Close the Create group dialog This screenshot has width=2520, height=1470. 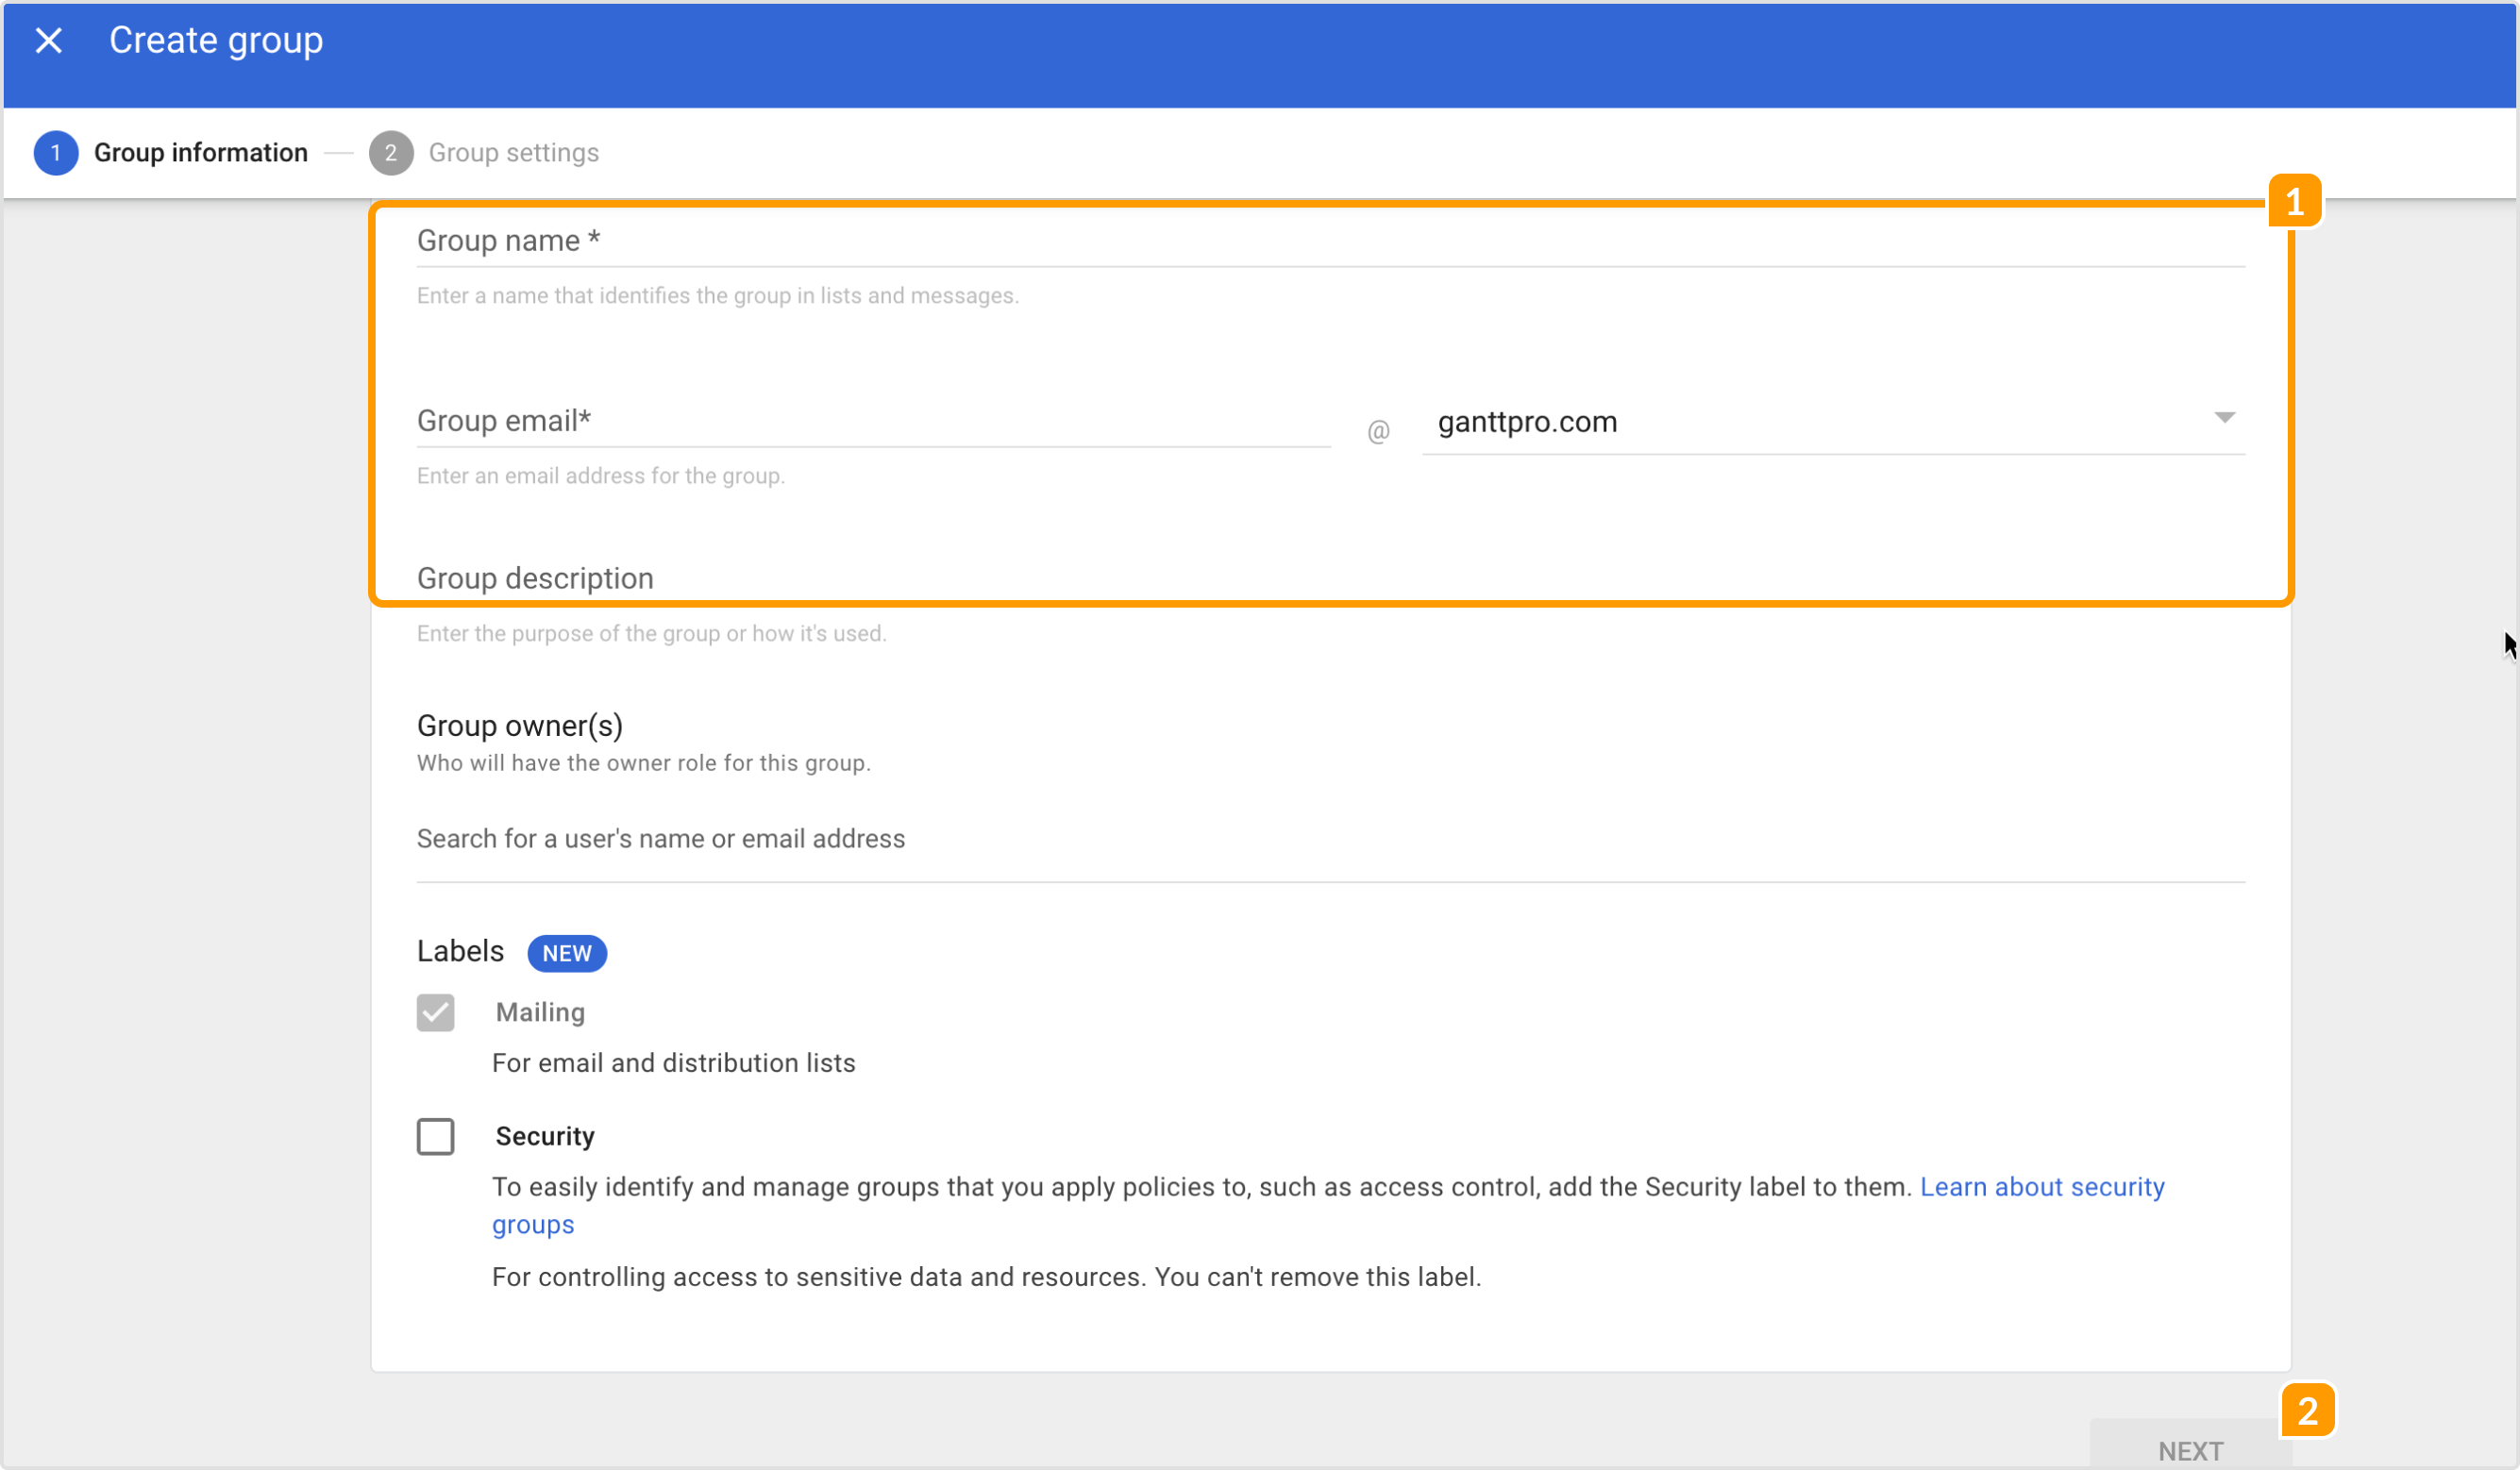click(48, 41)
